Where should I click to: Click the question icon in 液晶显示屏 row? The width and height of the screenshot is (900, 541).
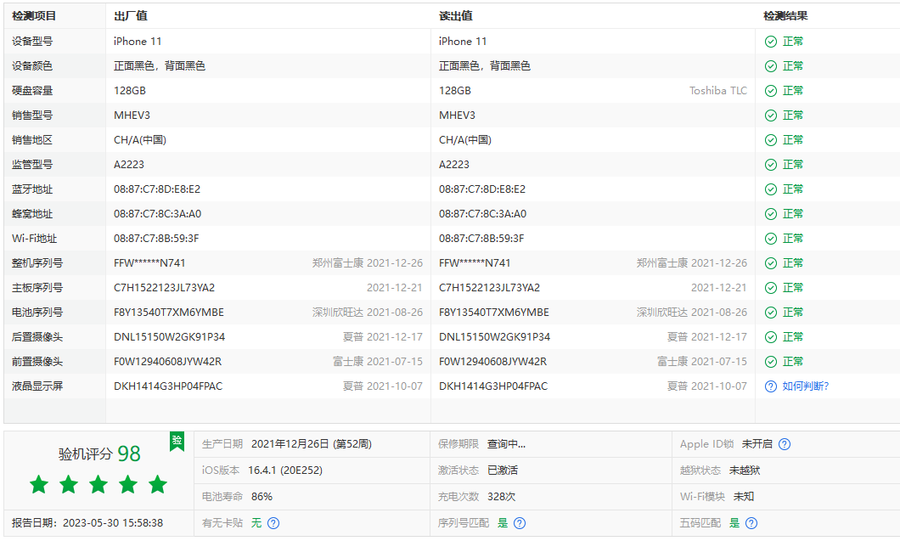pos(770,386)
